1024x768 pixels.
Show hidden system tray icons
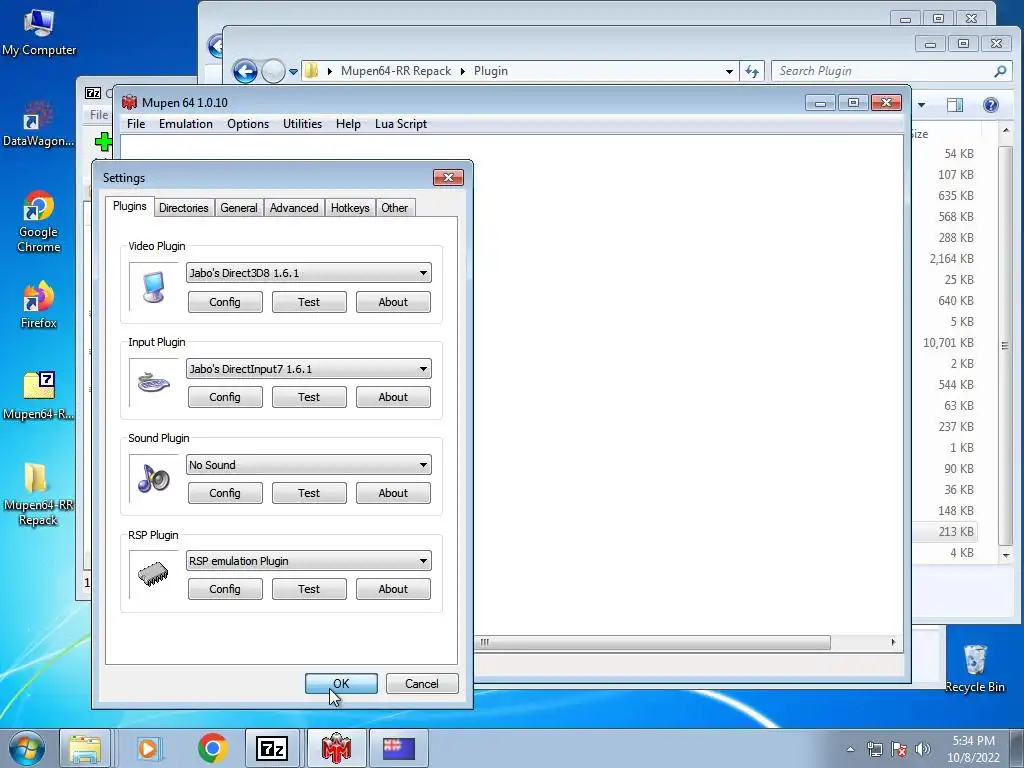click(850, 749)
